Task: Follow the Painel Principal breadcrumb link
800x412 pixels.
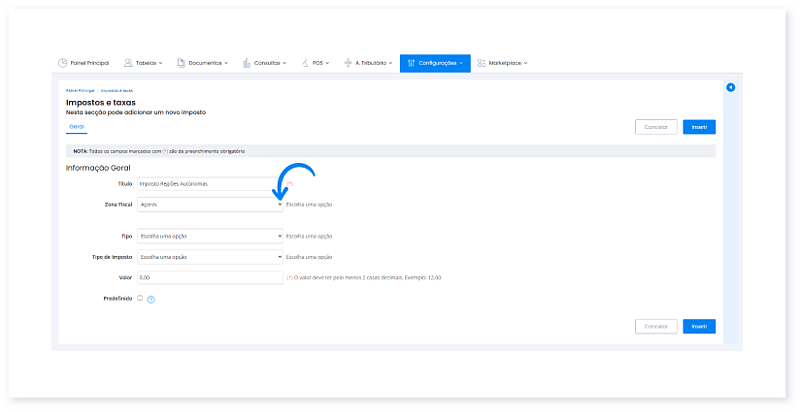Action: [79, 91]
